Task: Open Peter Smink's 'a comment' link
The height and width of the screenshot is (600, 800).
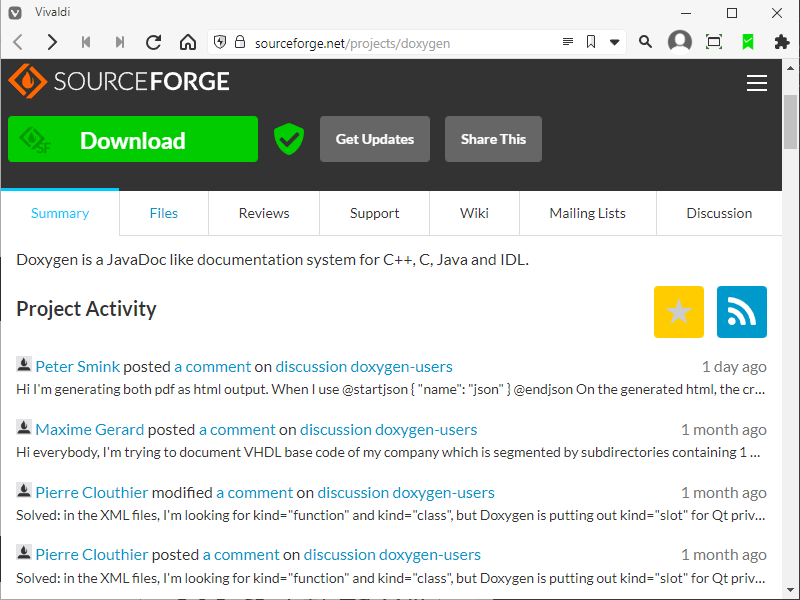Action: (213, 367)
